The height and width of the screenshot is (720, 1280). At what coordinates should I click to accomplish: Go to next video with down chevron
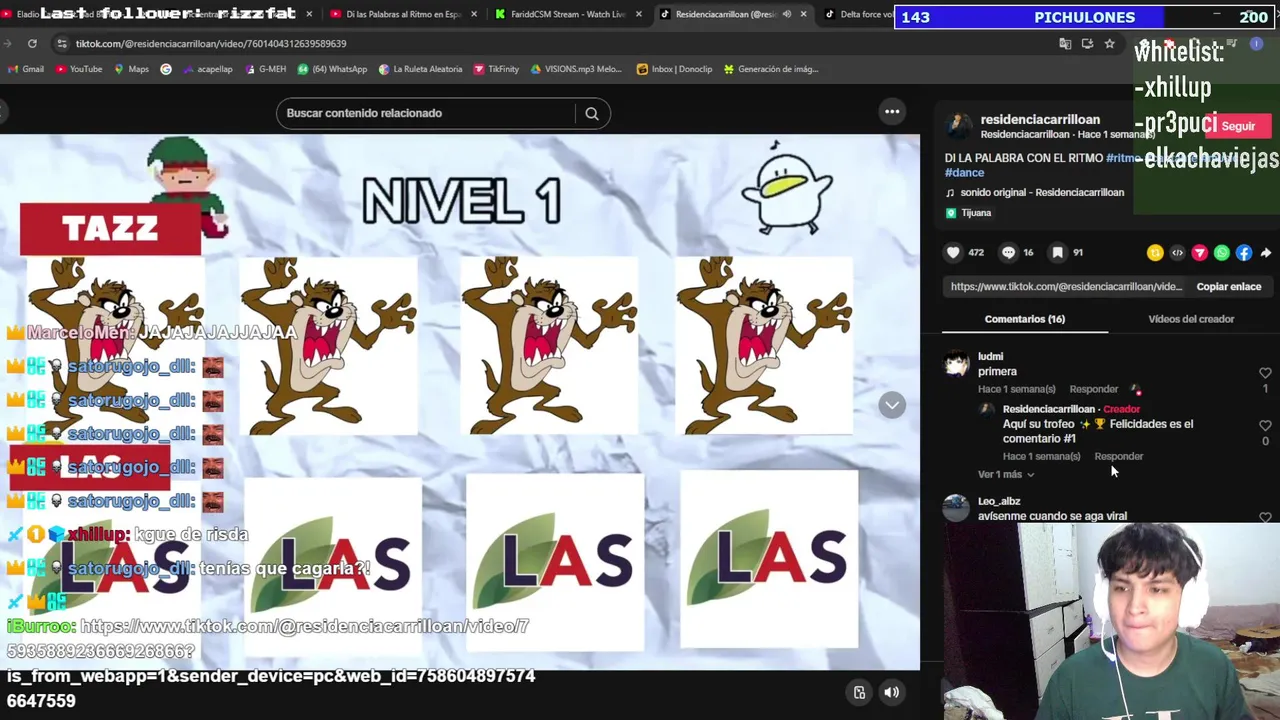(892, 405)
